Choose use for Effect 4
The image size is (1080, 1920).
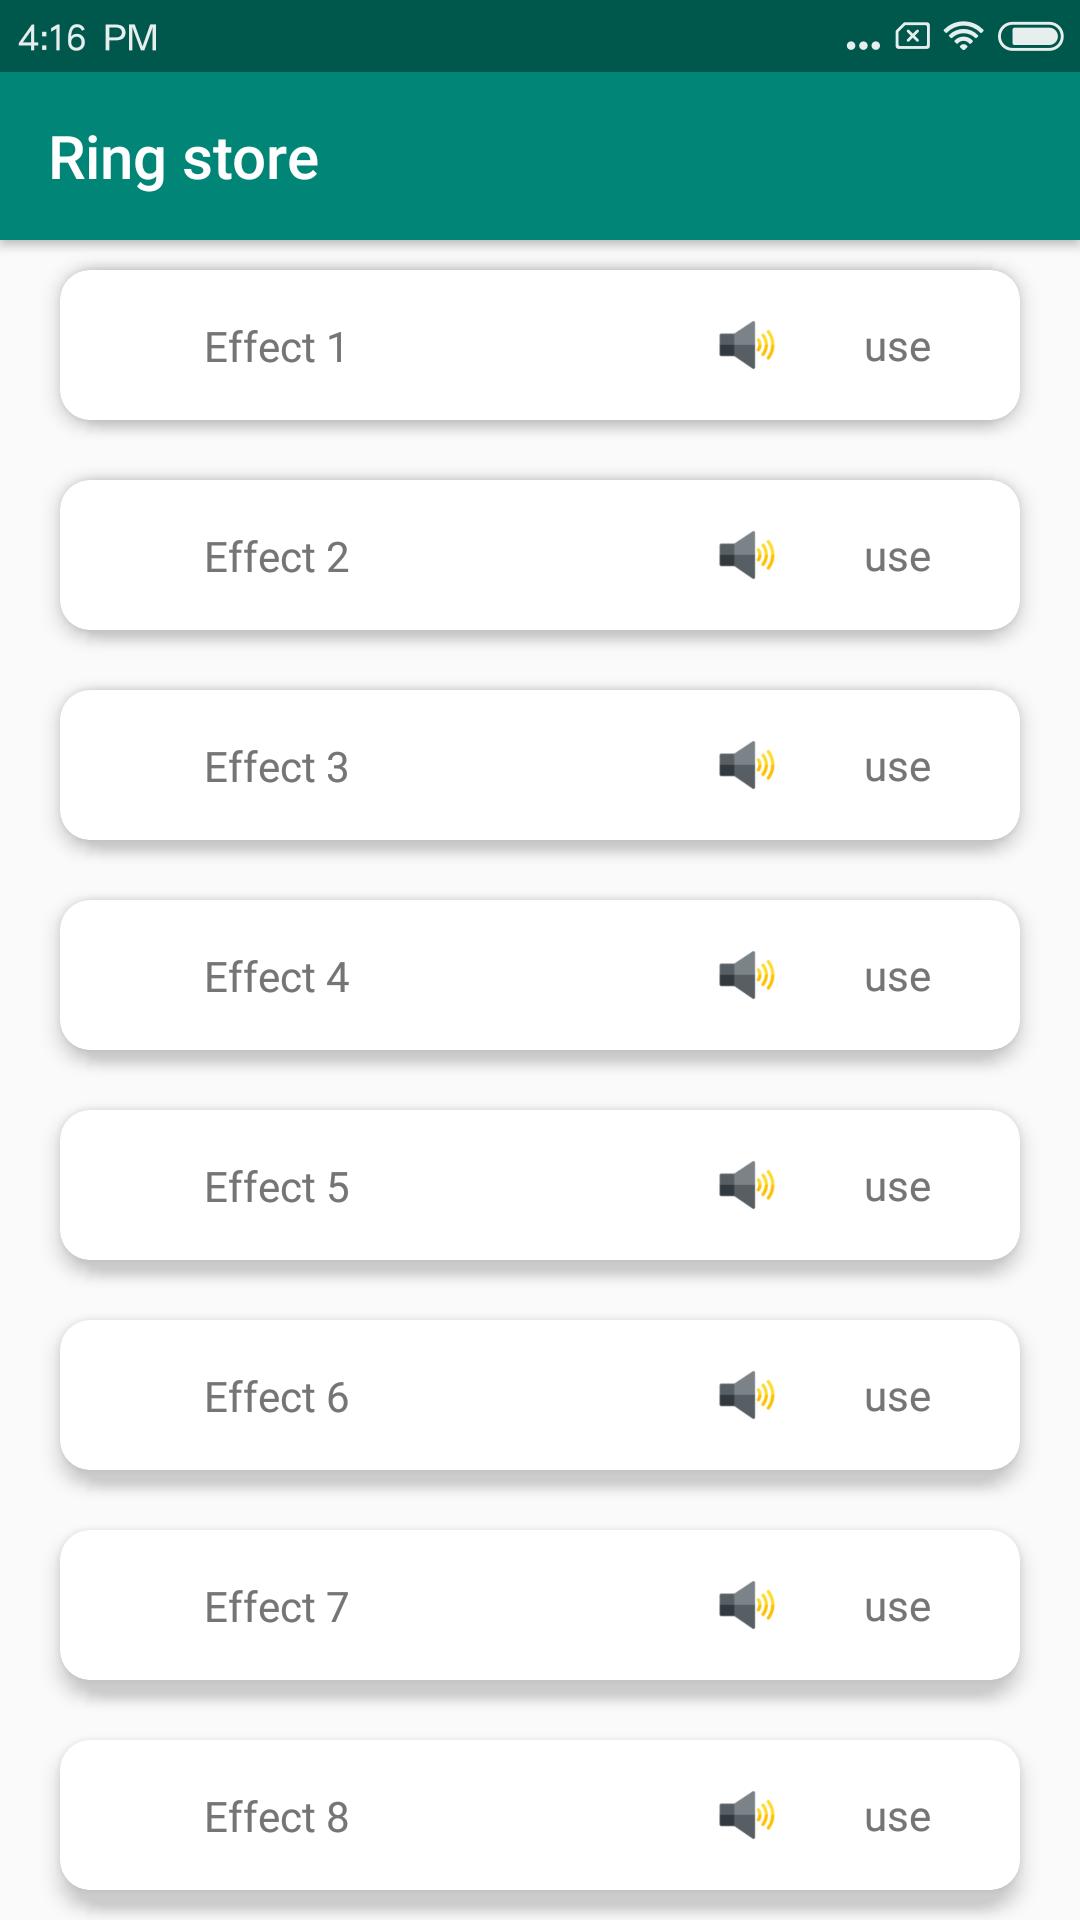pos(898,978)
